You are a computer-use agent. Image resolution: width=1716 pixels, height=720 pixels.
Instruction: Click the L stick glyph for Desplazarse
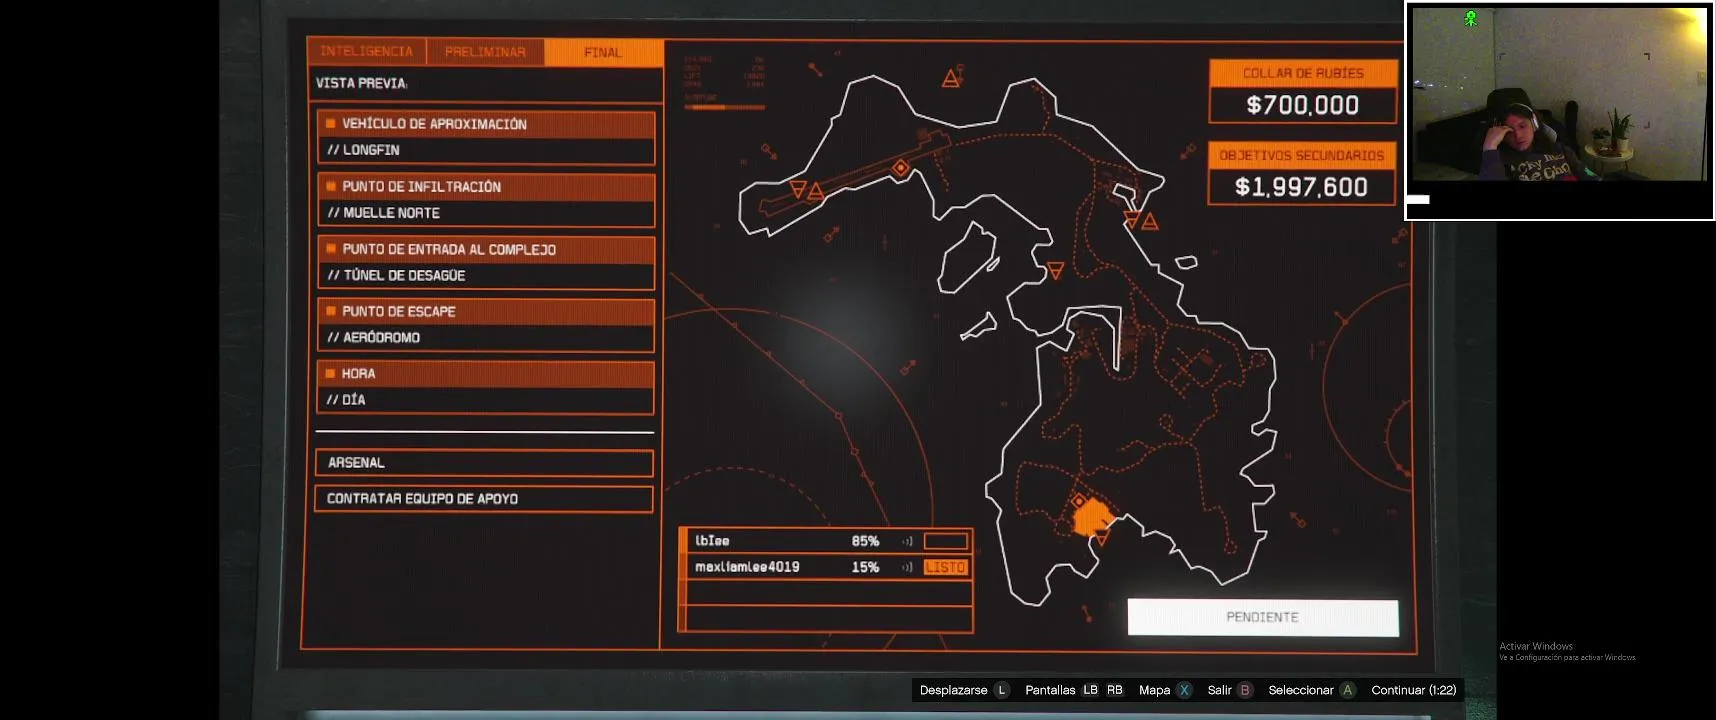click(1001, 690)
